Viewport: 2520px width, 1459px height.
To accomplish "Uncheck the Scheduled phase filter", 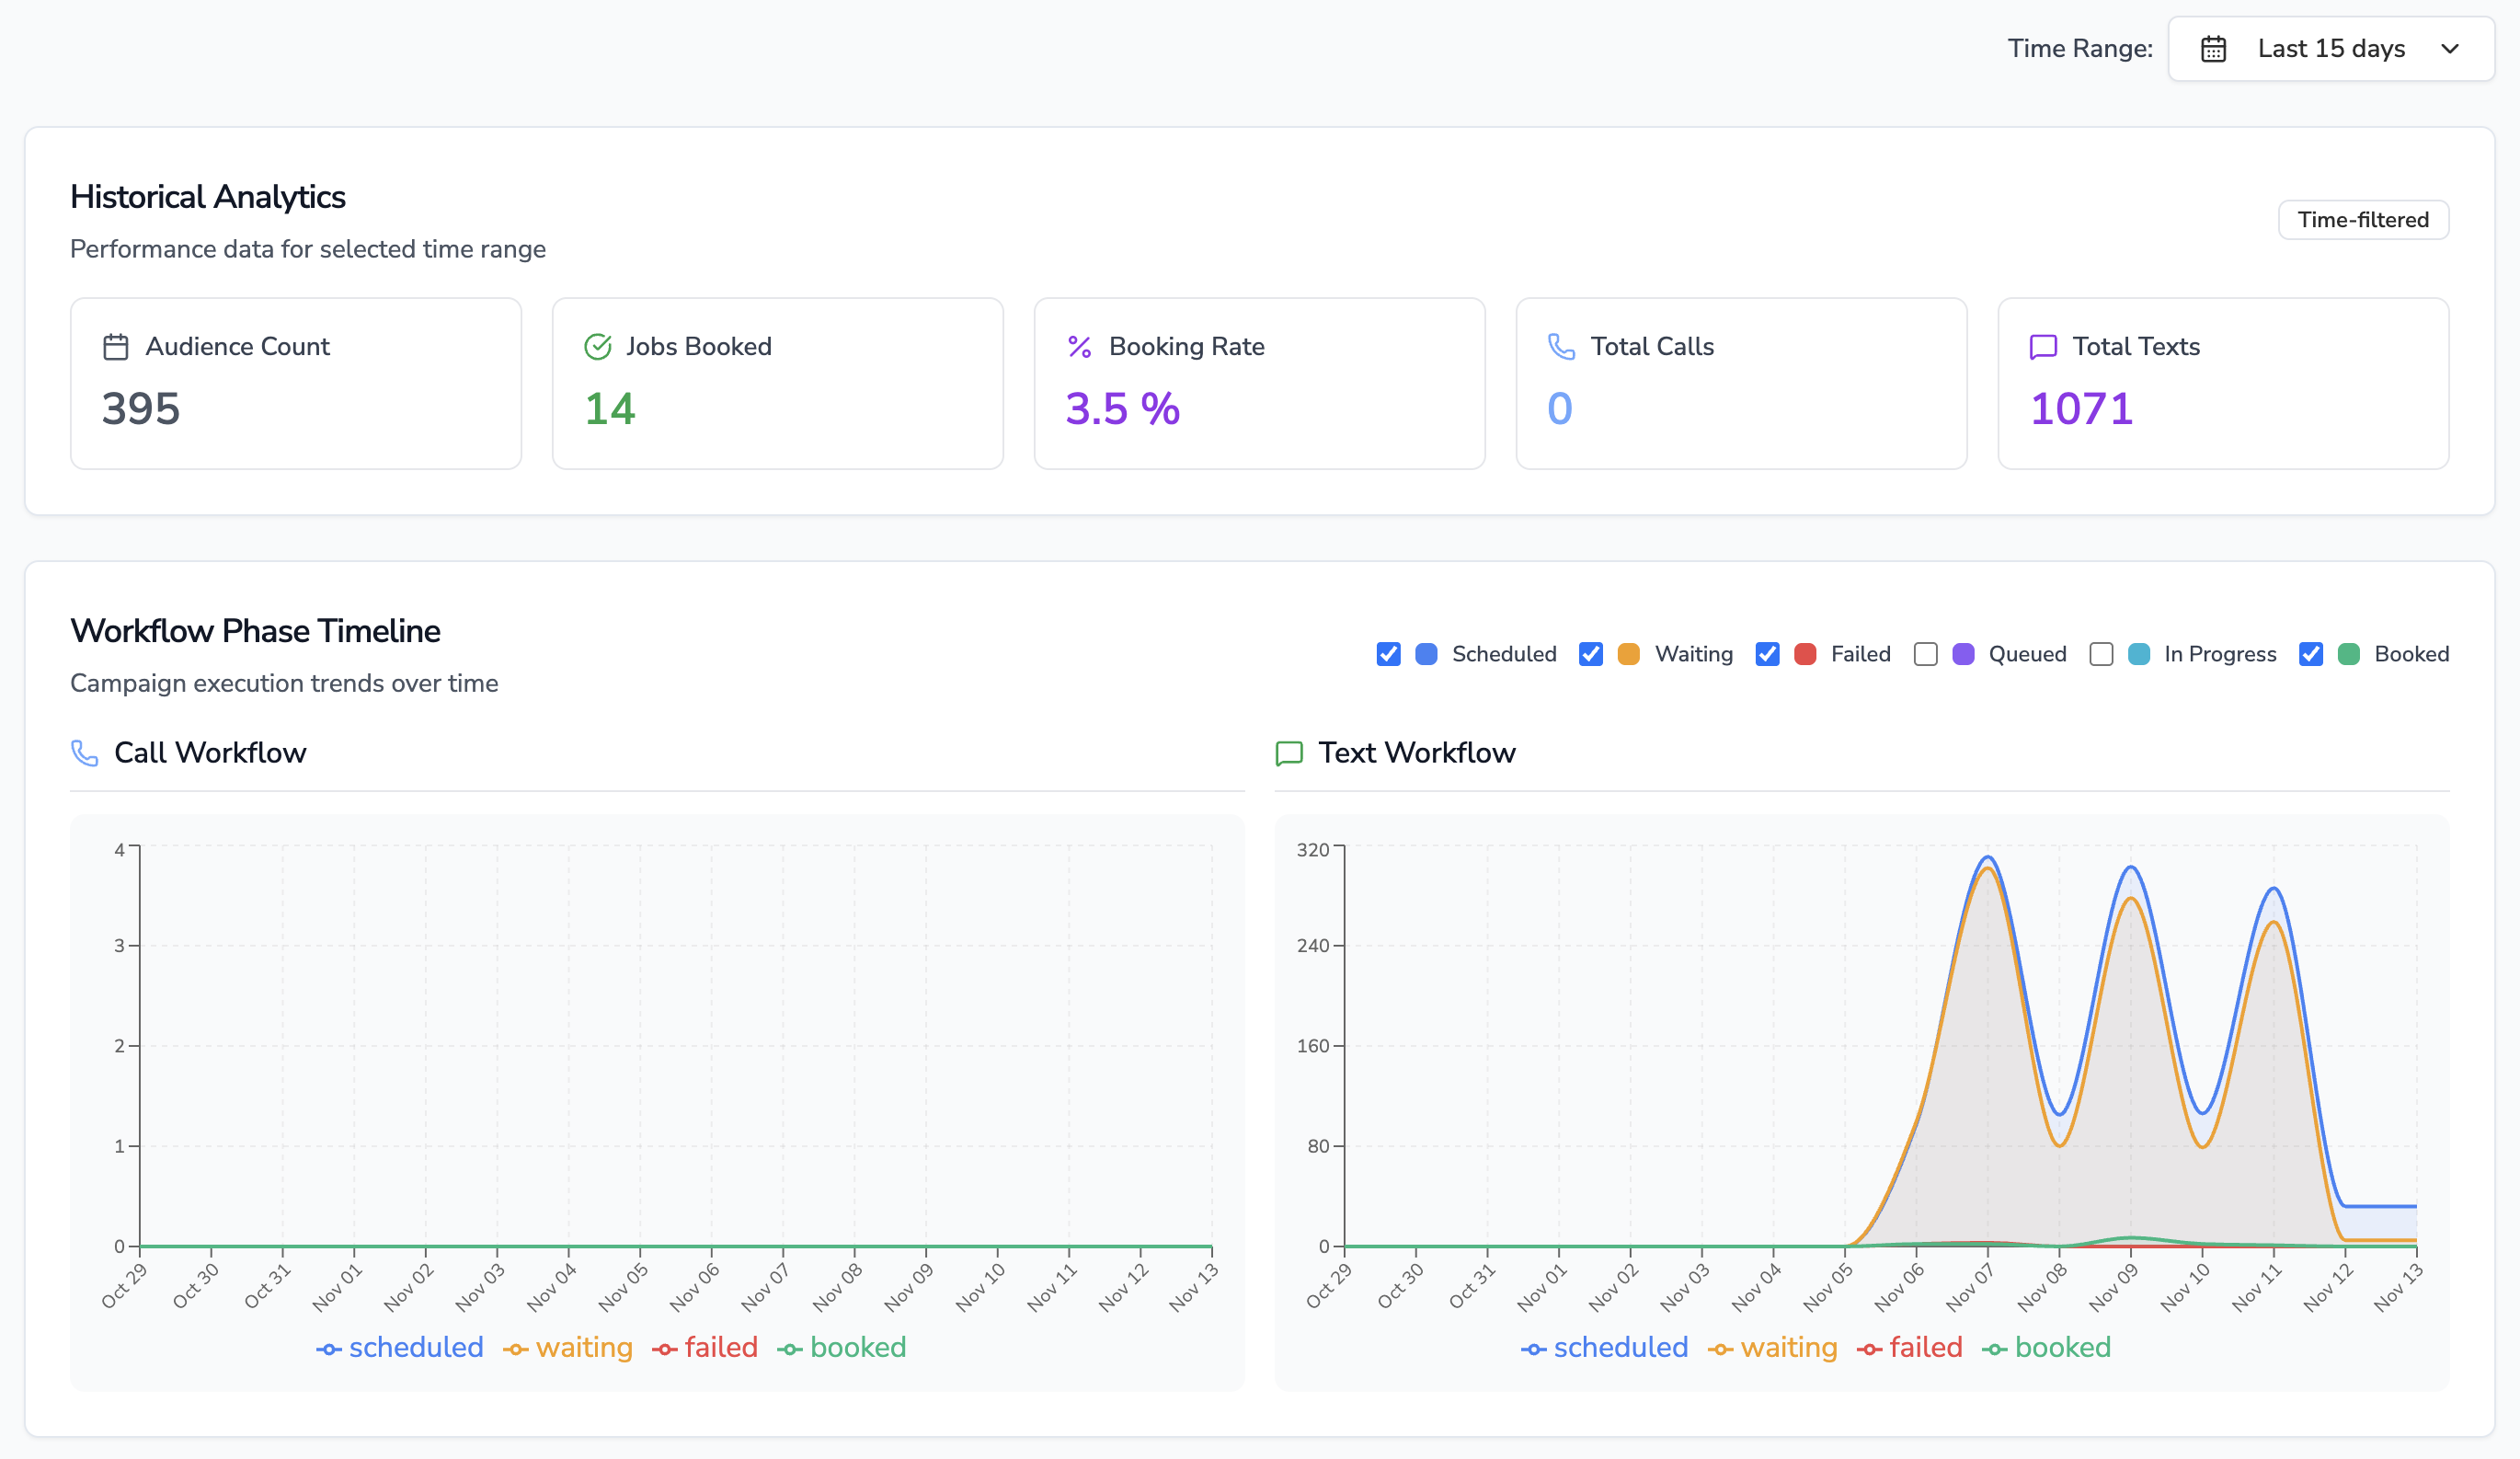I will click(x=1388, y=654).
